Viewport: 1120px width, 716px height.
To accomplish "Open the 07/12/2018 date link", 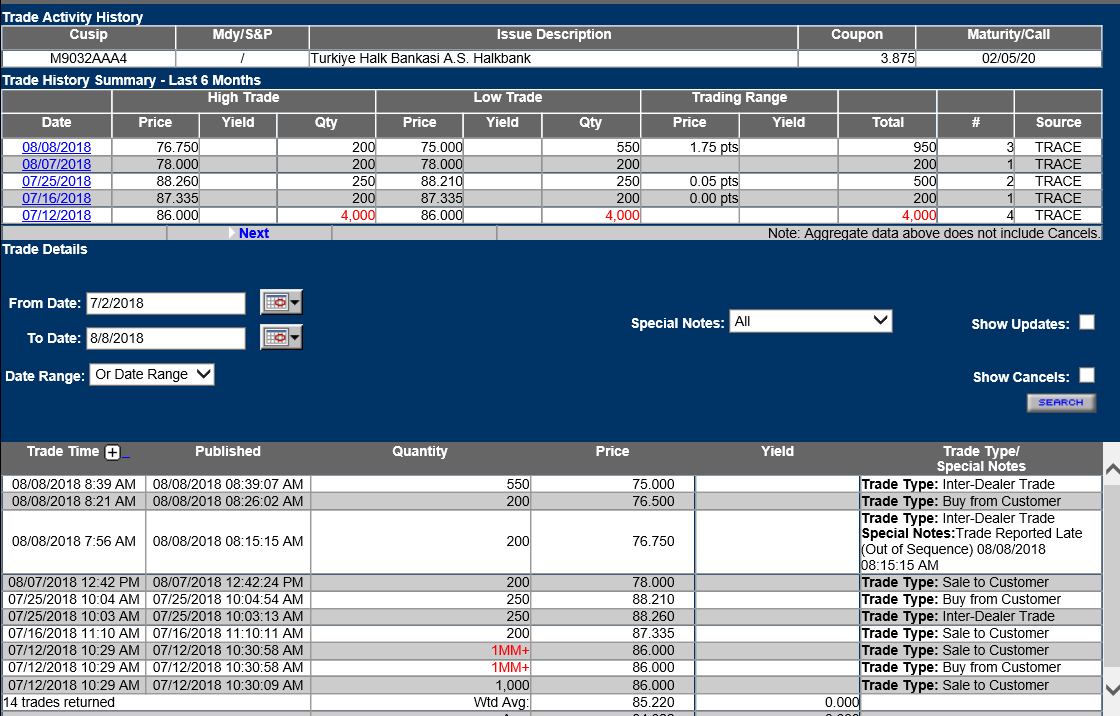I will (56, 215).
